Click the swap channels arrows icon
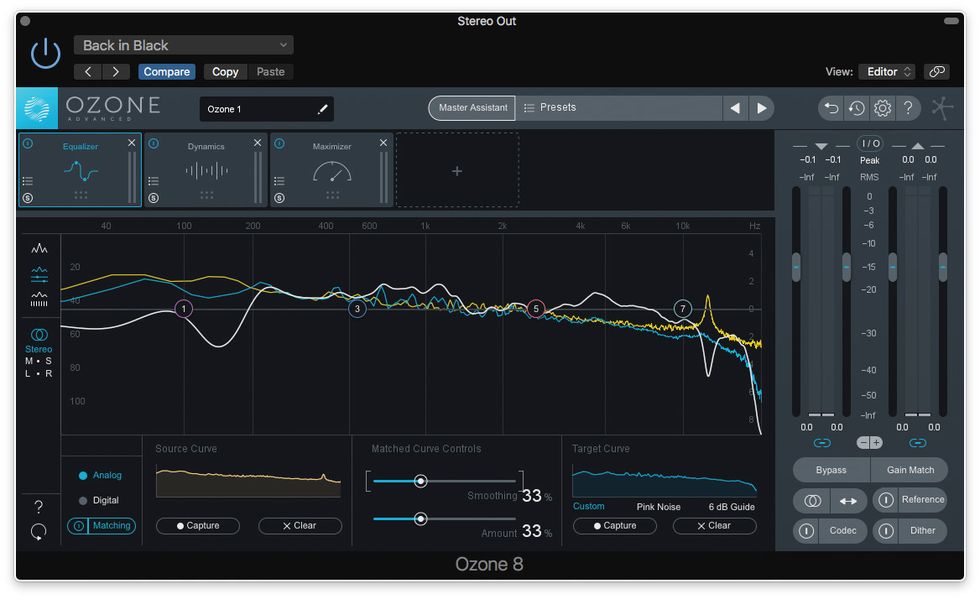The width and height of the screenshot is (980, 599). coord(848,500)
